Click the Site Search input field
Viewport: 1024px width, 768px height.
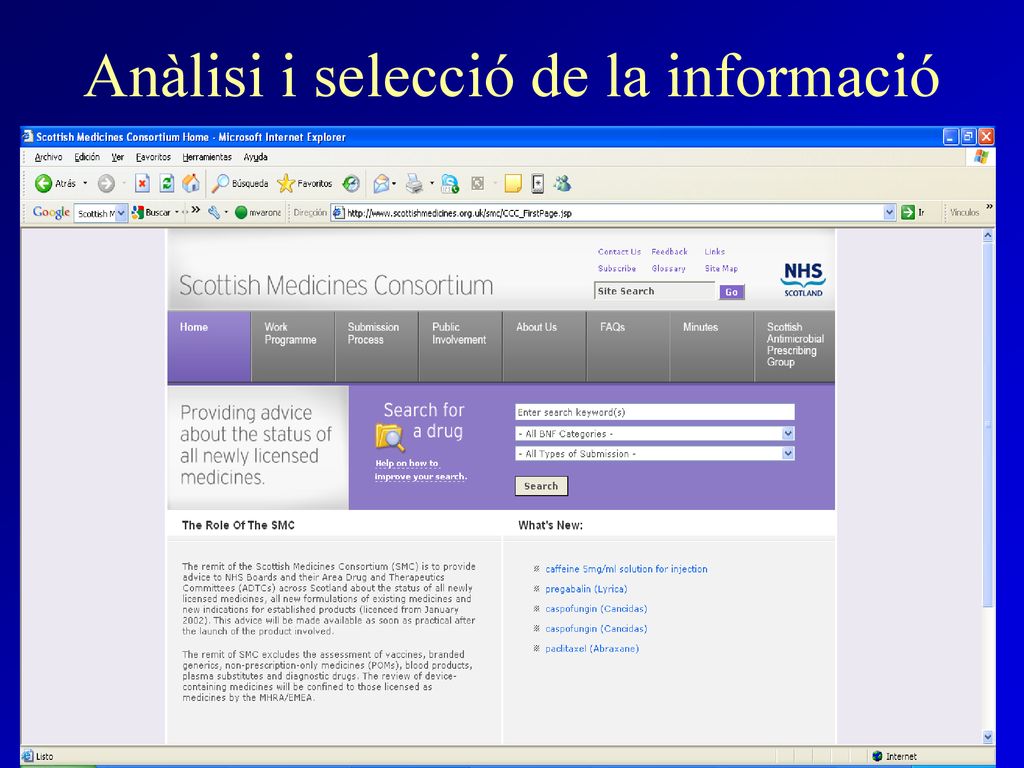click(x=654, y=291)
